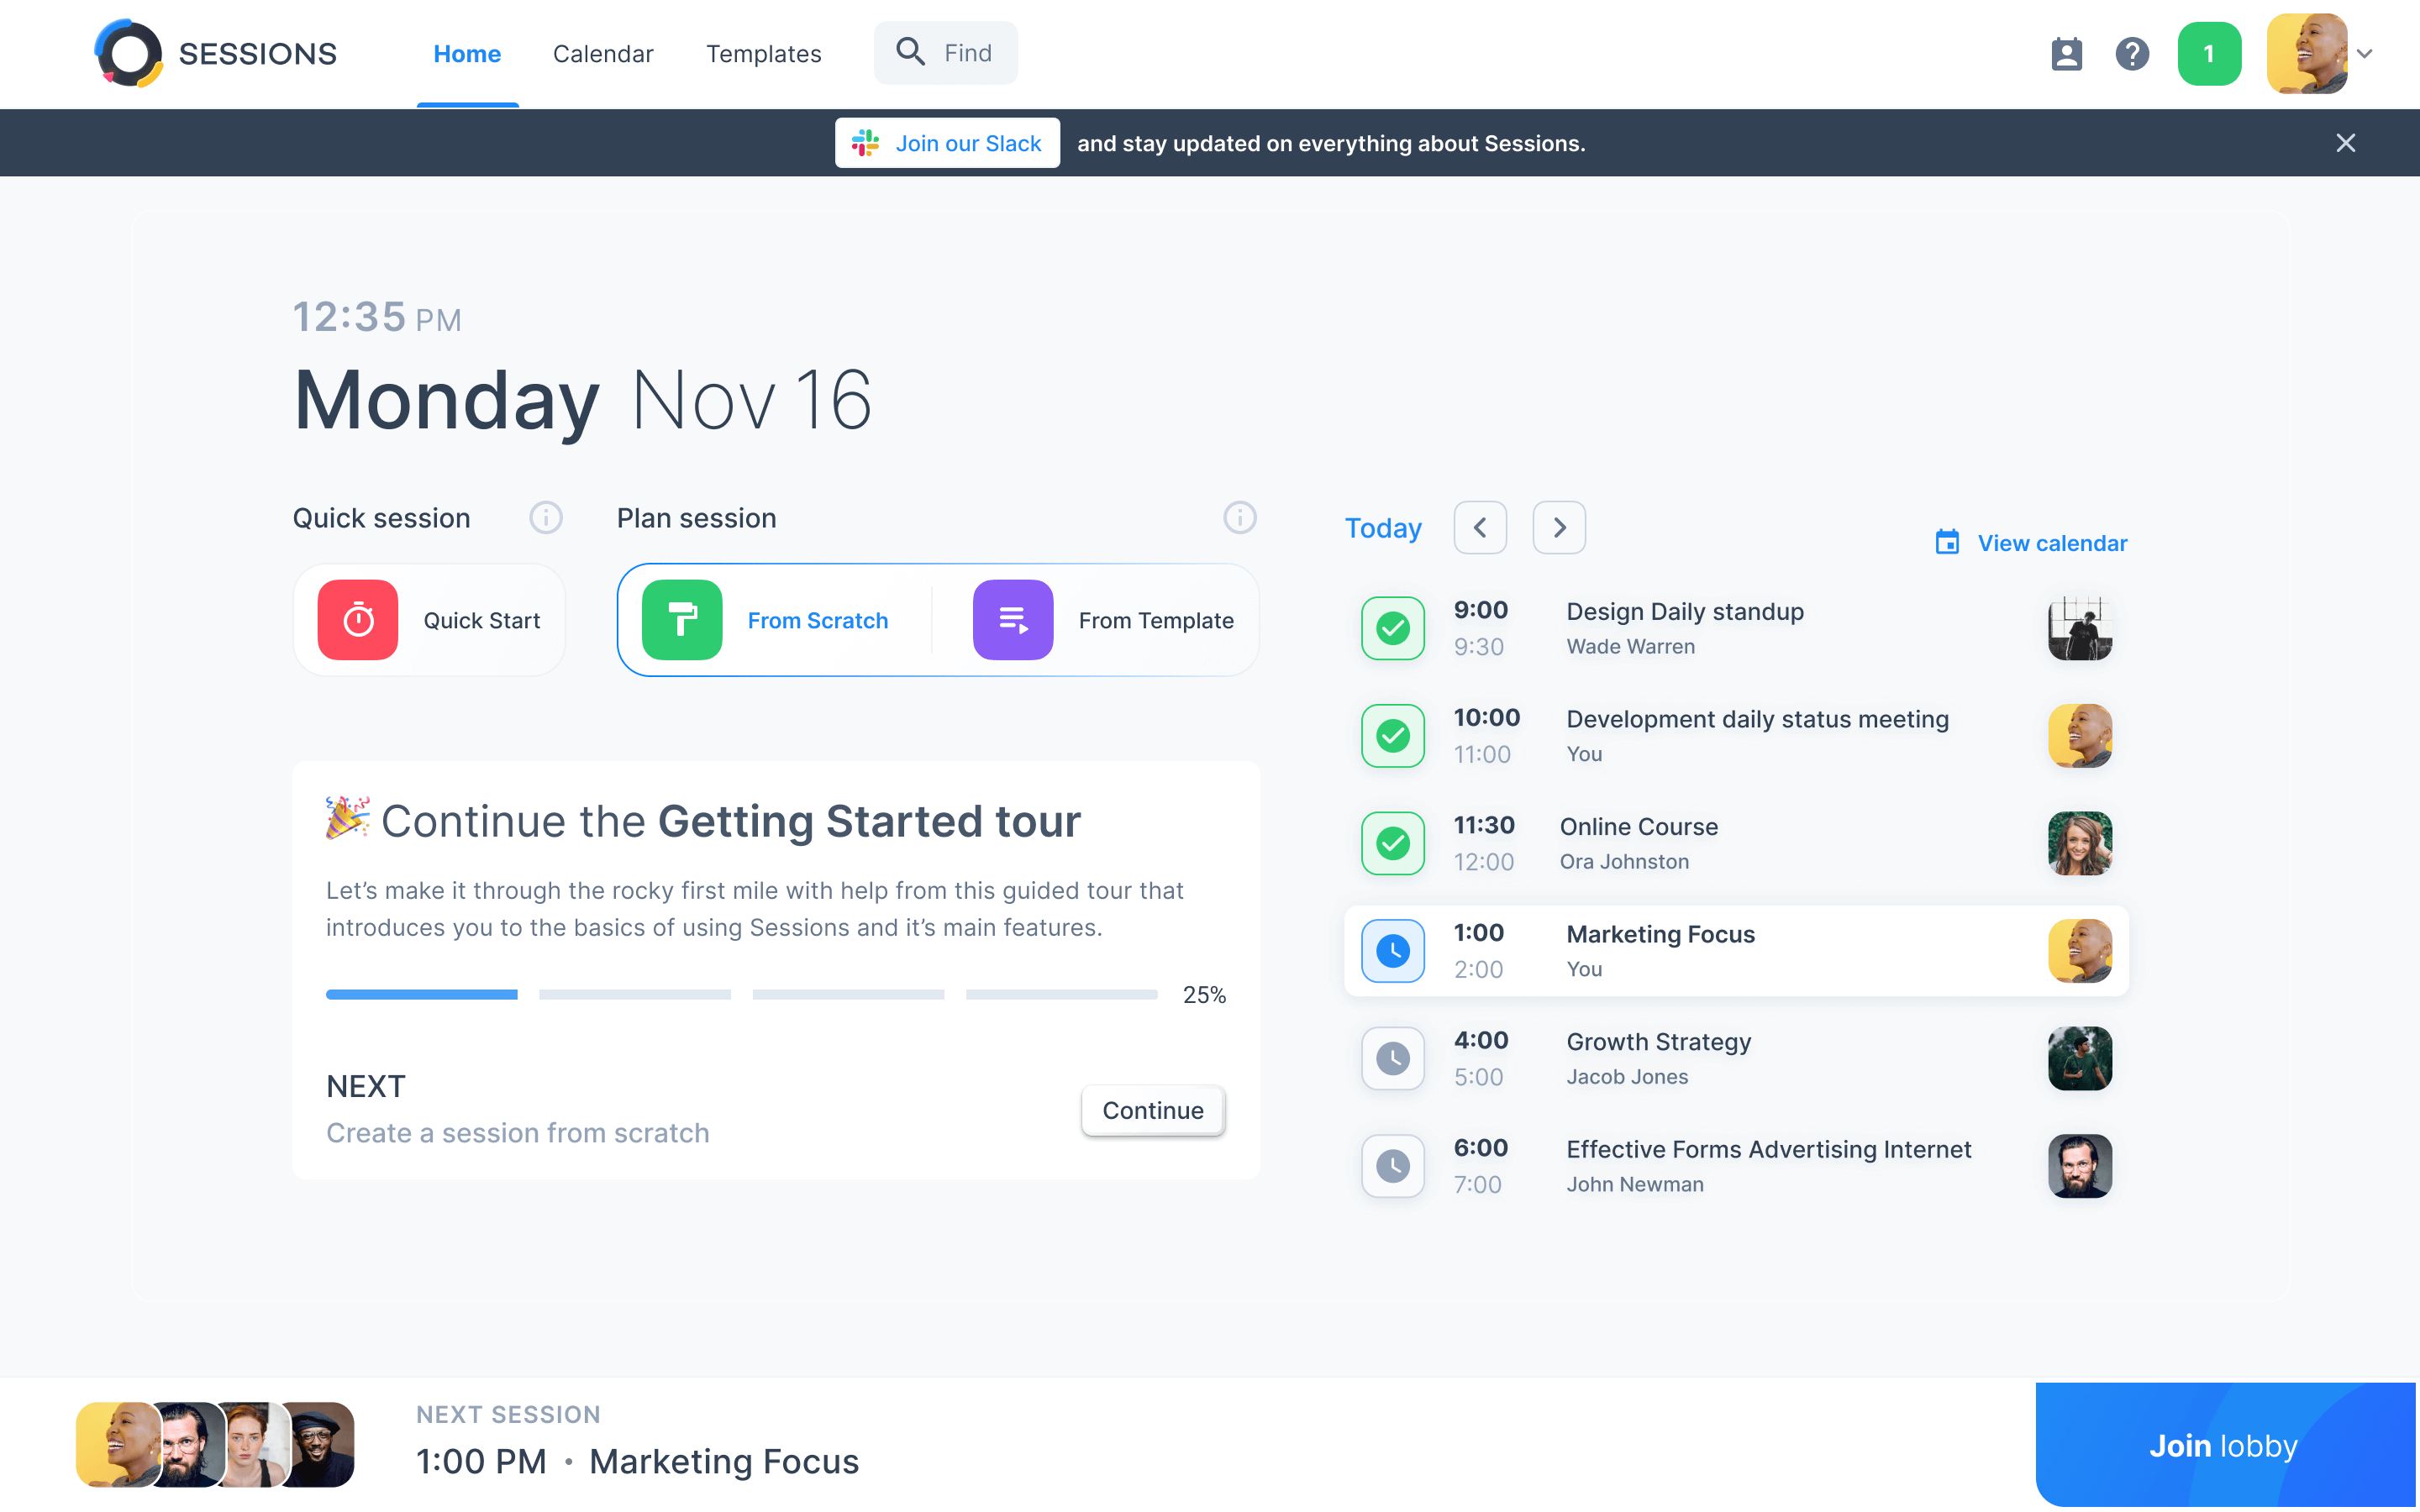Open the contacts book icon in header
Screen dimensions: 2420x1512
[2066, 54]
